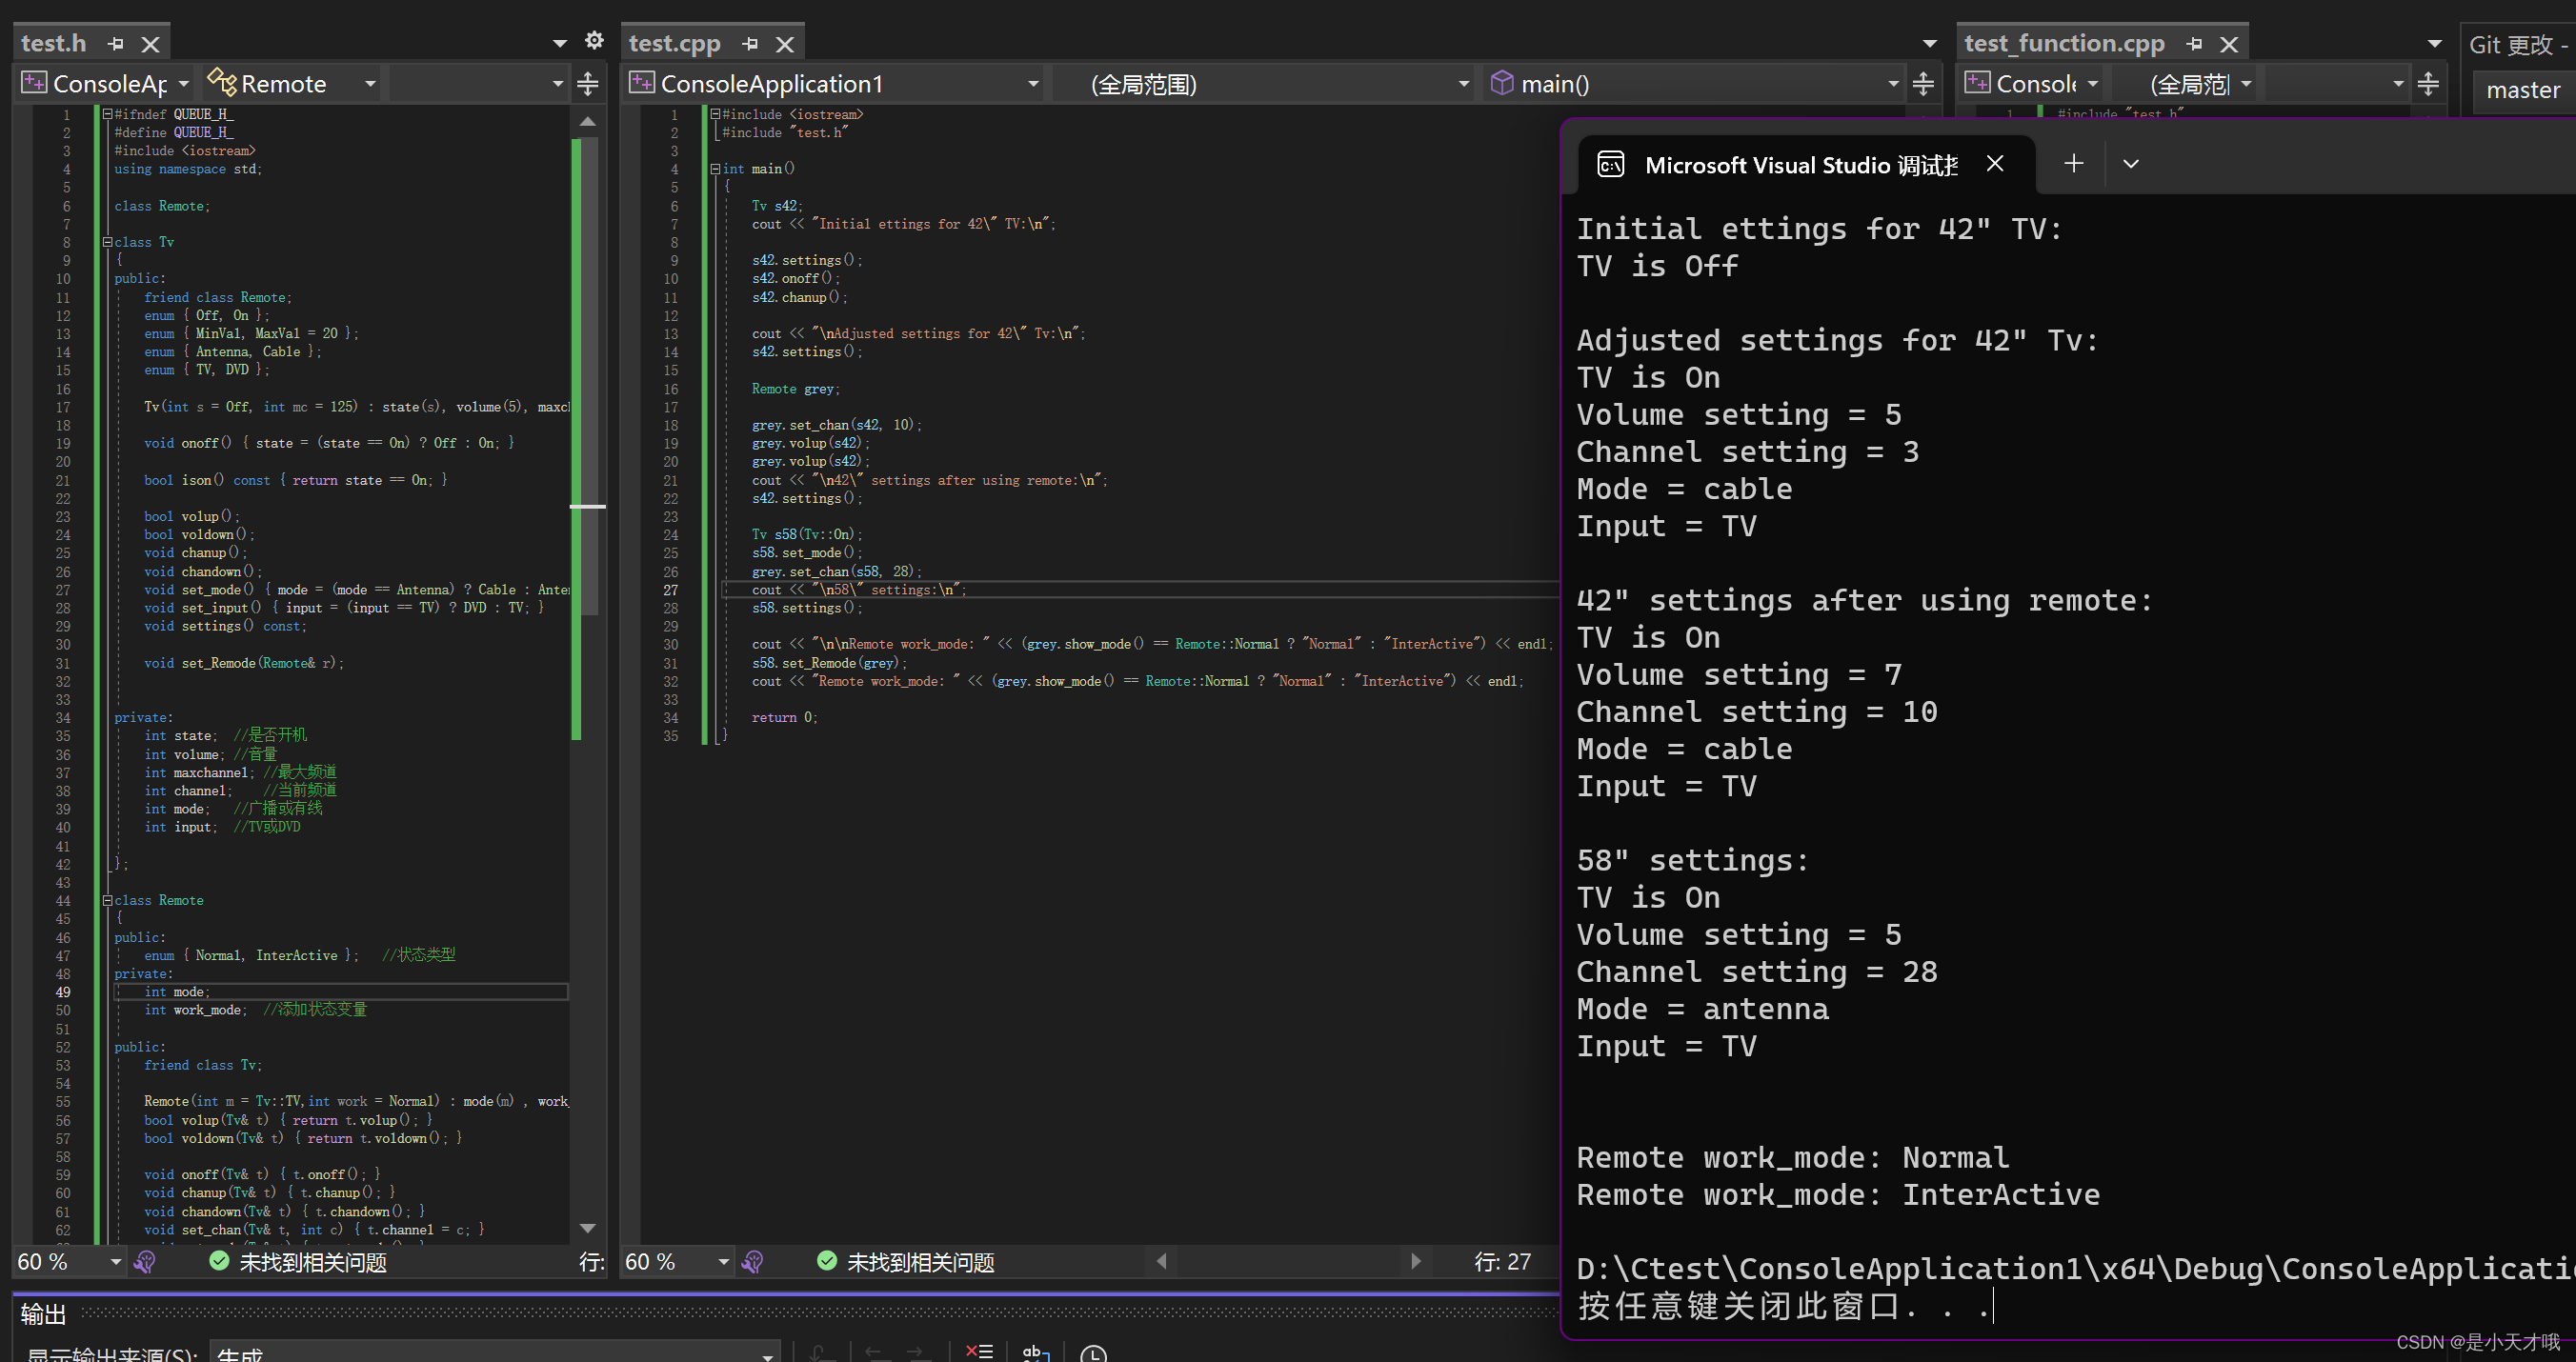The image size is (2576, 1362).
Task: Click the right arrow of test.cpp horizontal scrollbar
Action: (1415, 1261)
